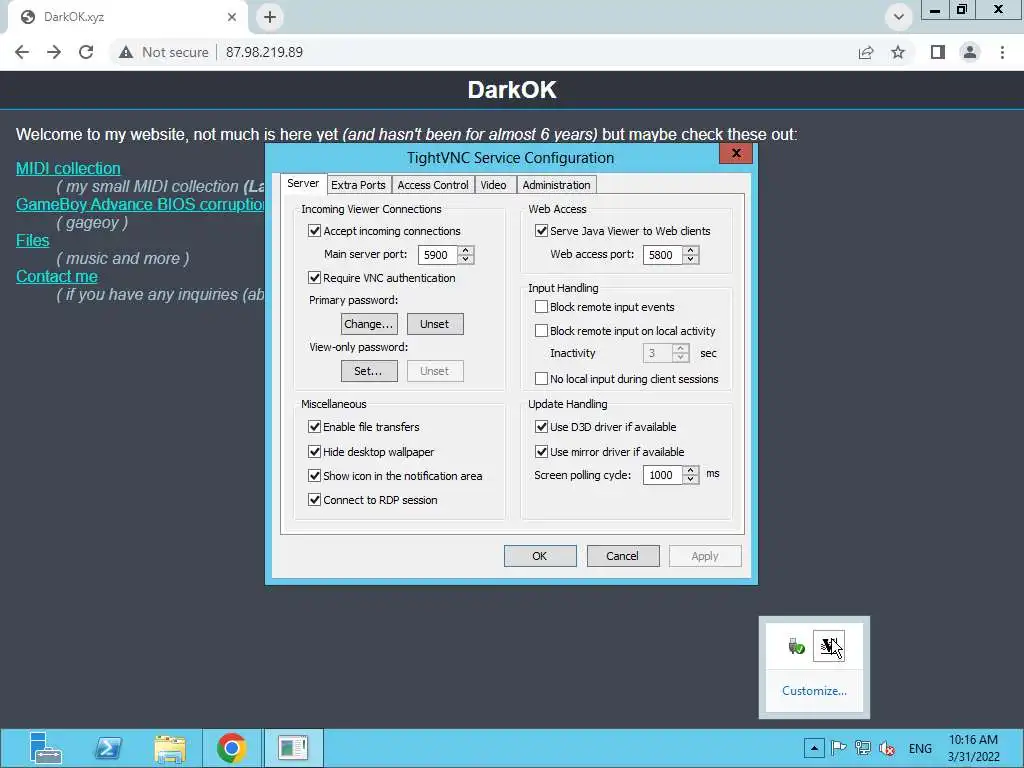The height and width of the screenshot is (768, 1024).
Task: Open File Explorer from the taskbar
Action: pos(170,748)
